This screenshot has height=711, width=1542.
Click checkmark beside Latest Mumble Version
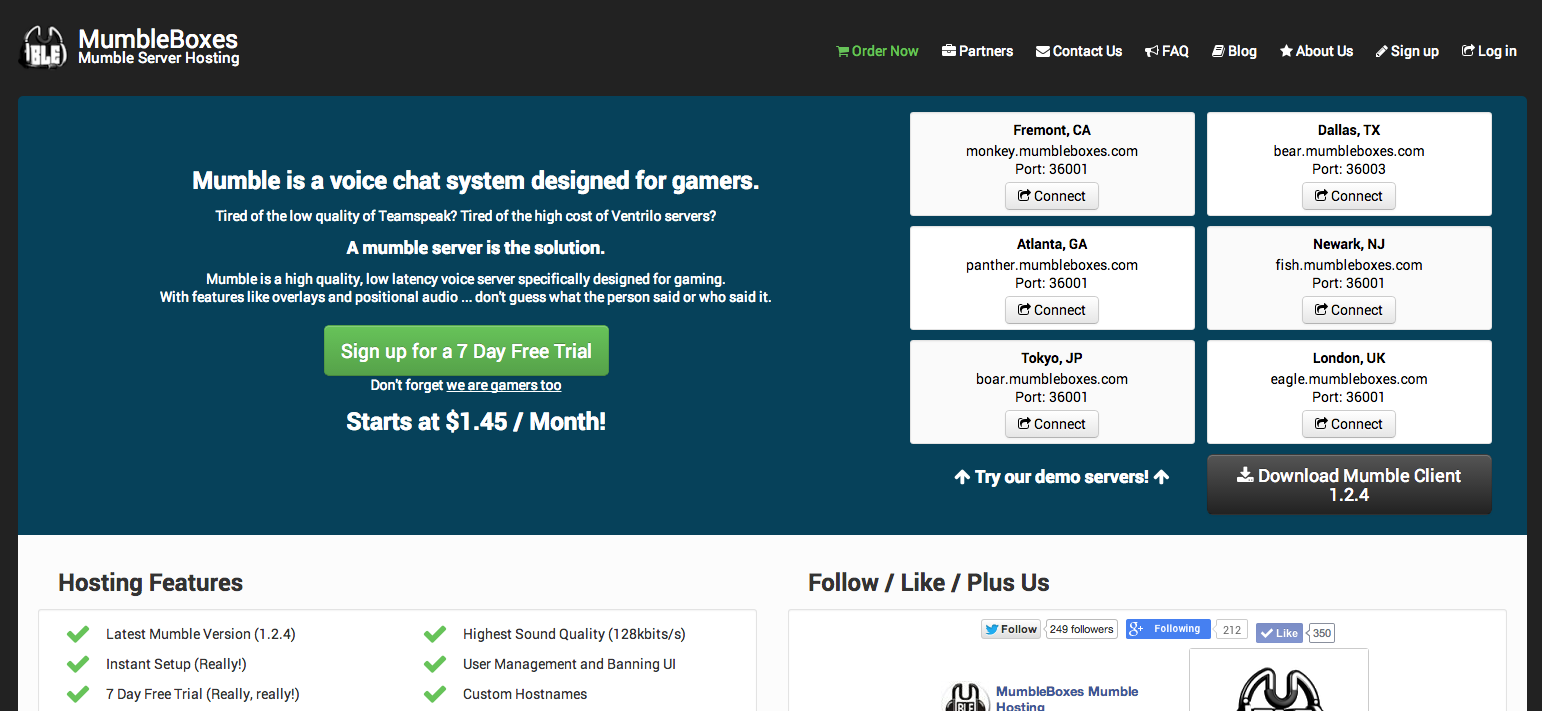(x=78, y=634)
